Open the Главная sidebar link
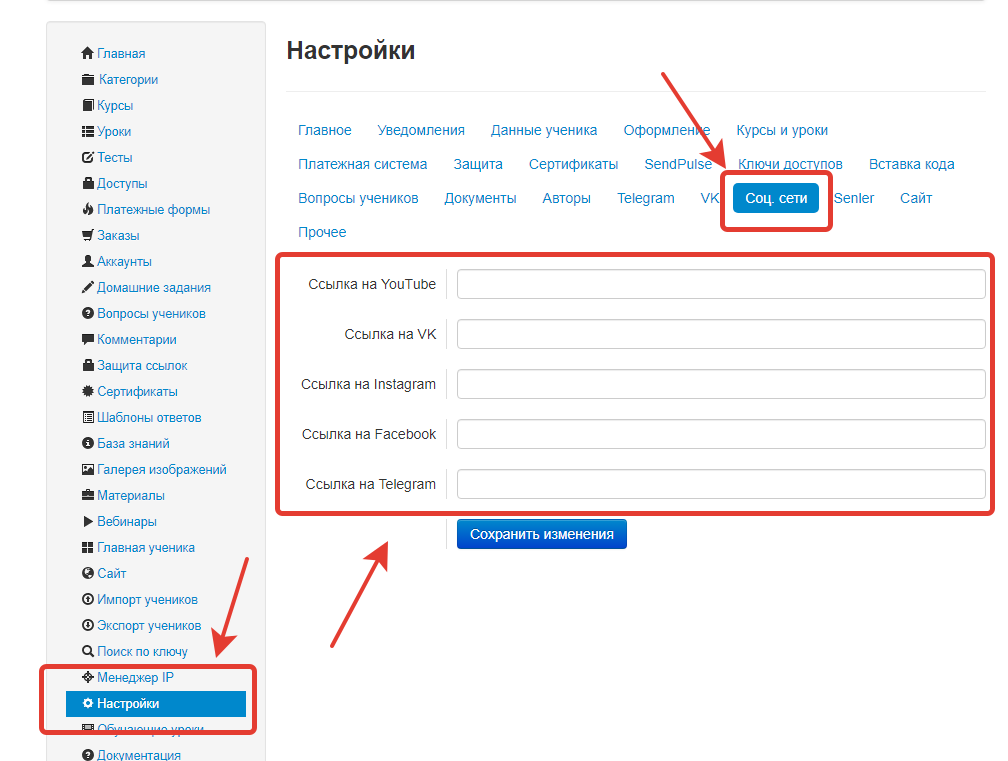Viewport: 1008px width, 761px height. [121, 53]
